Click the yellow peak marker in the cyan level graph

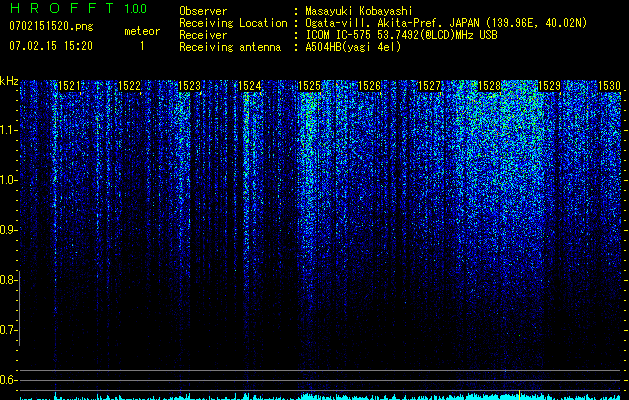pos(519,394)
